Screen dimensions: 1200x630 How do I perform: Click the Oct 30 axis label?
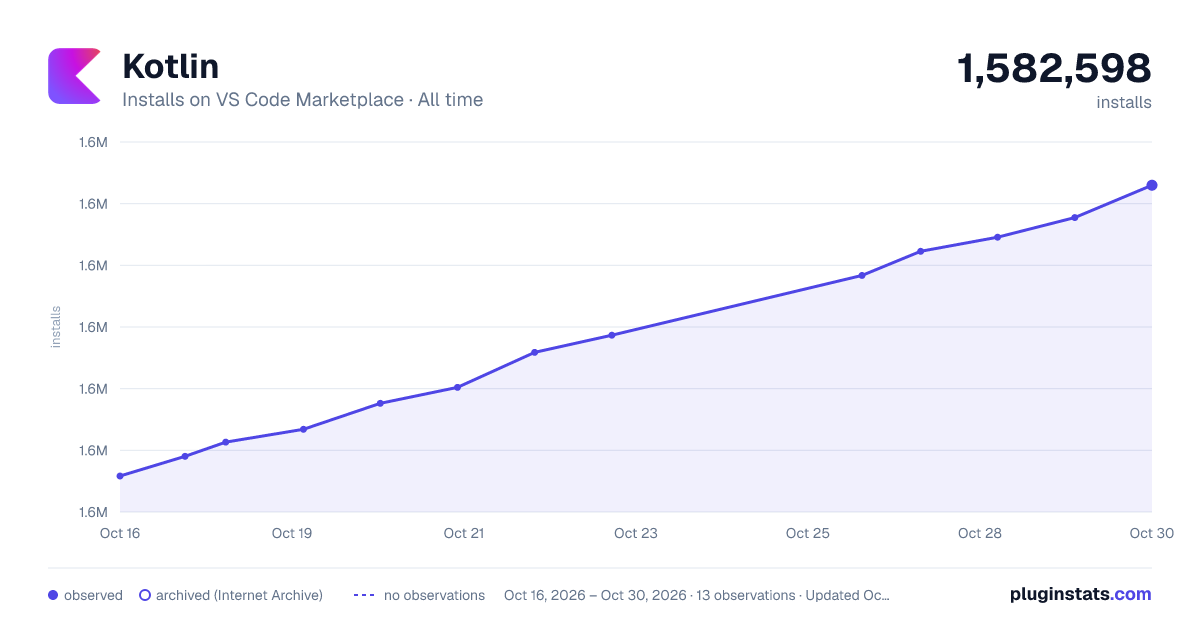pos(1151,533)
